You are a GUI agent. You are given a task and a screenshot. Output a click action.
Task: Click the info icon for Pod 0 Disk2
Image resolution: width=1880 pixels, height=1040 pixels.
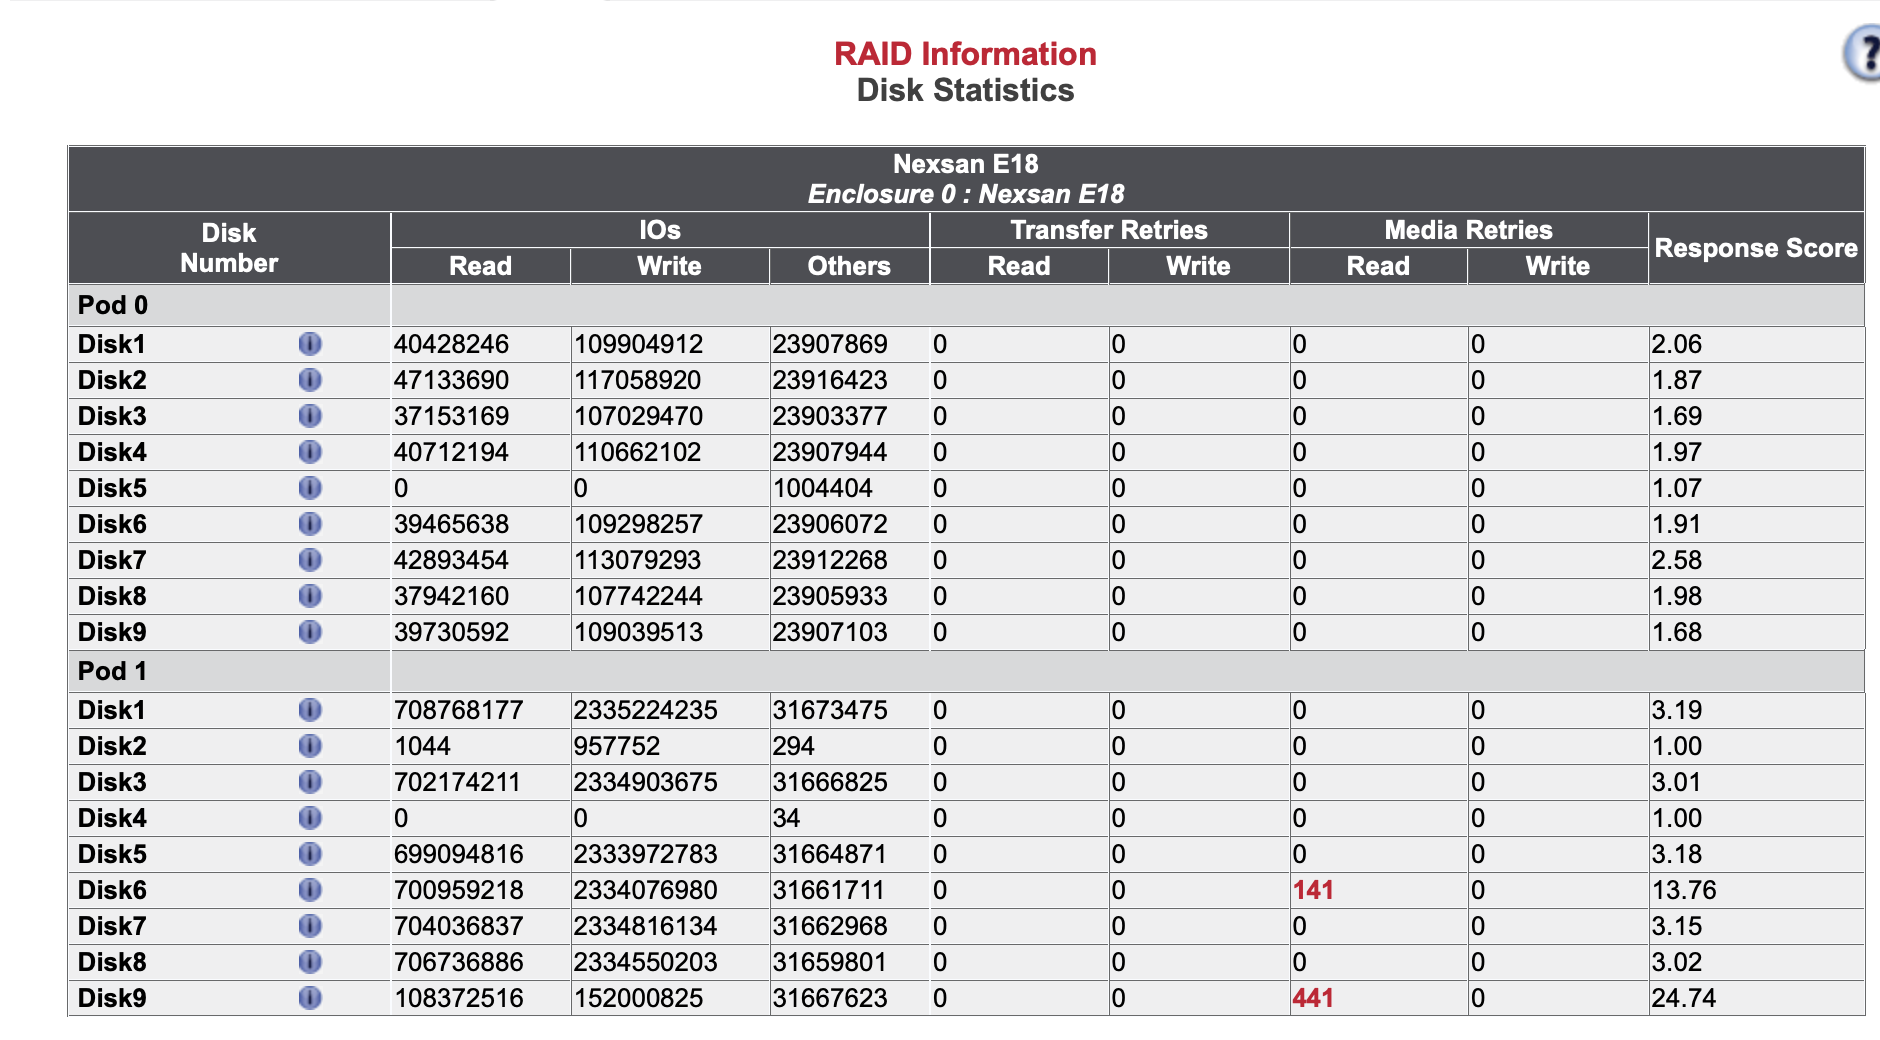tap(310, 380)
